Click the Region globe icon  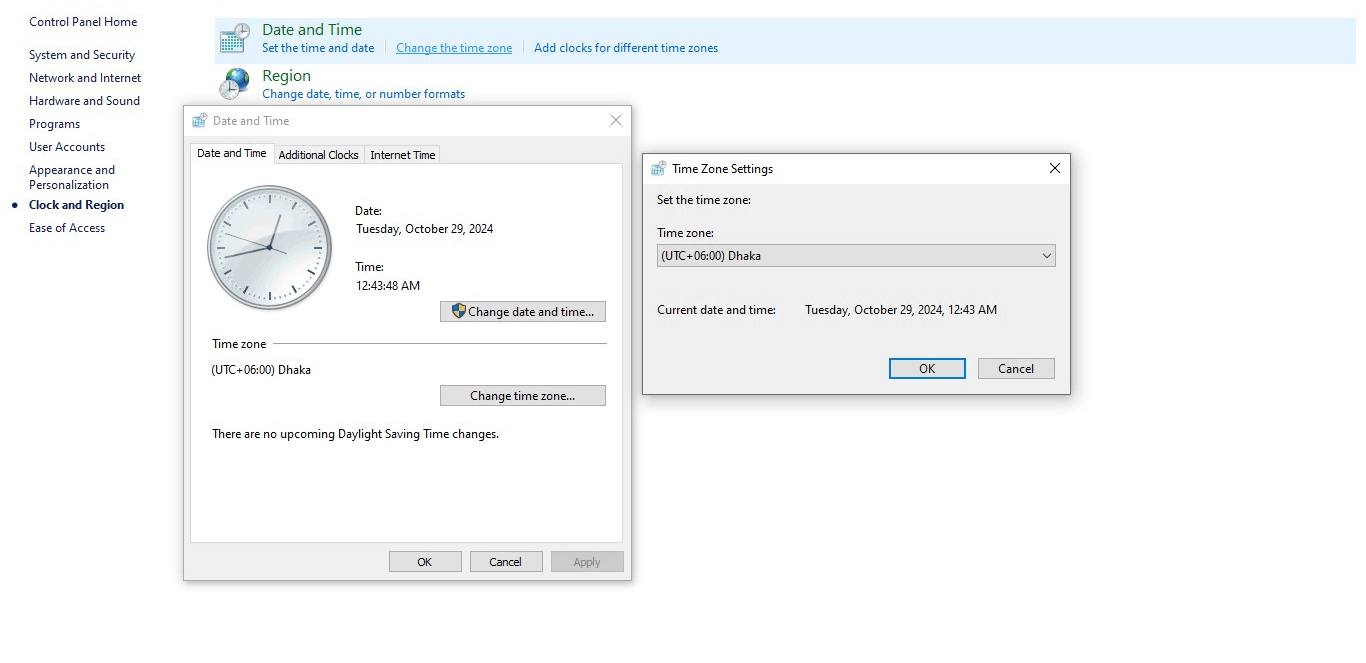click(235, 84)
